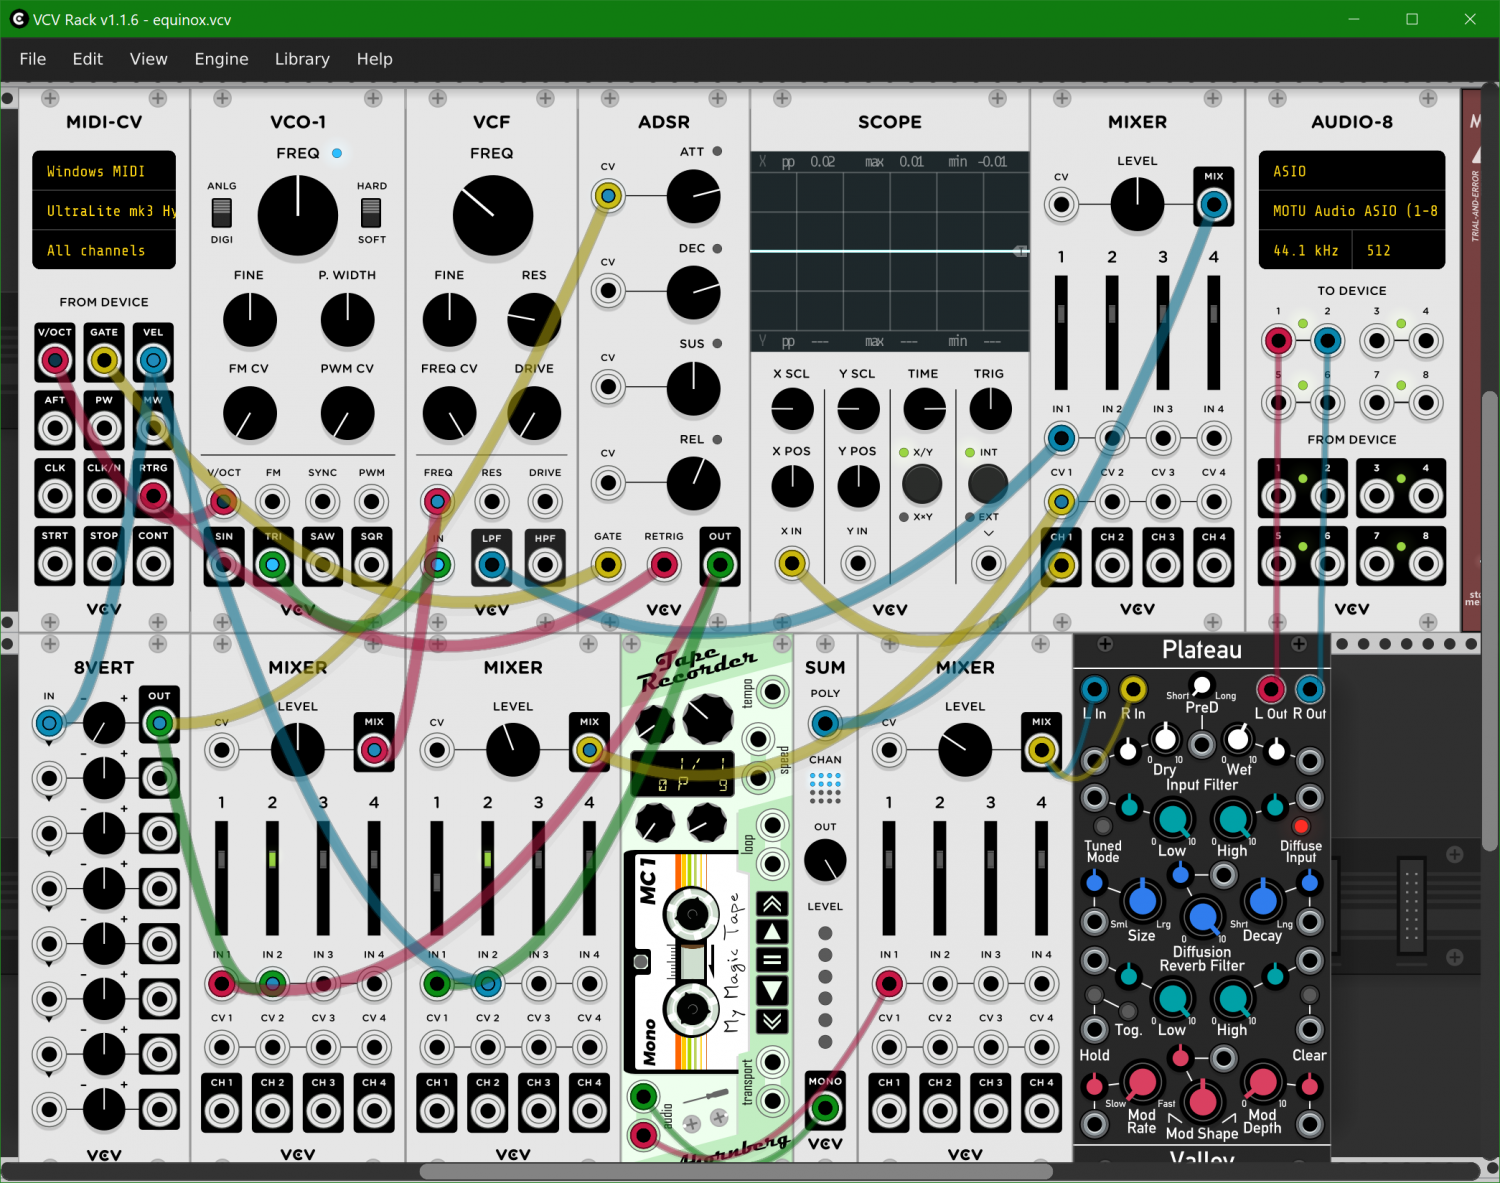The image size is (1500, 1183).
Task: Click the L Out jack on Plateau
Action: tap(1271, 688)
